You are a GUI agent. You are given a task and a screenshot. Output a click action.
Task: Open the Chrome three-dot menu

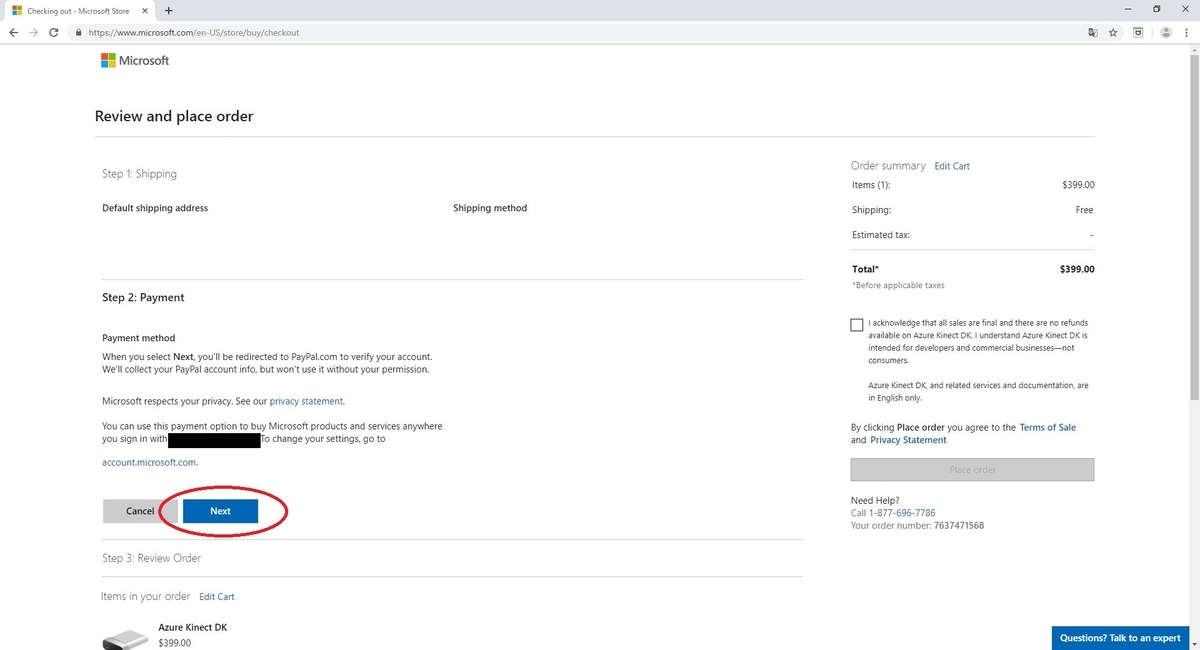1186,32
